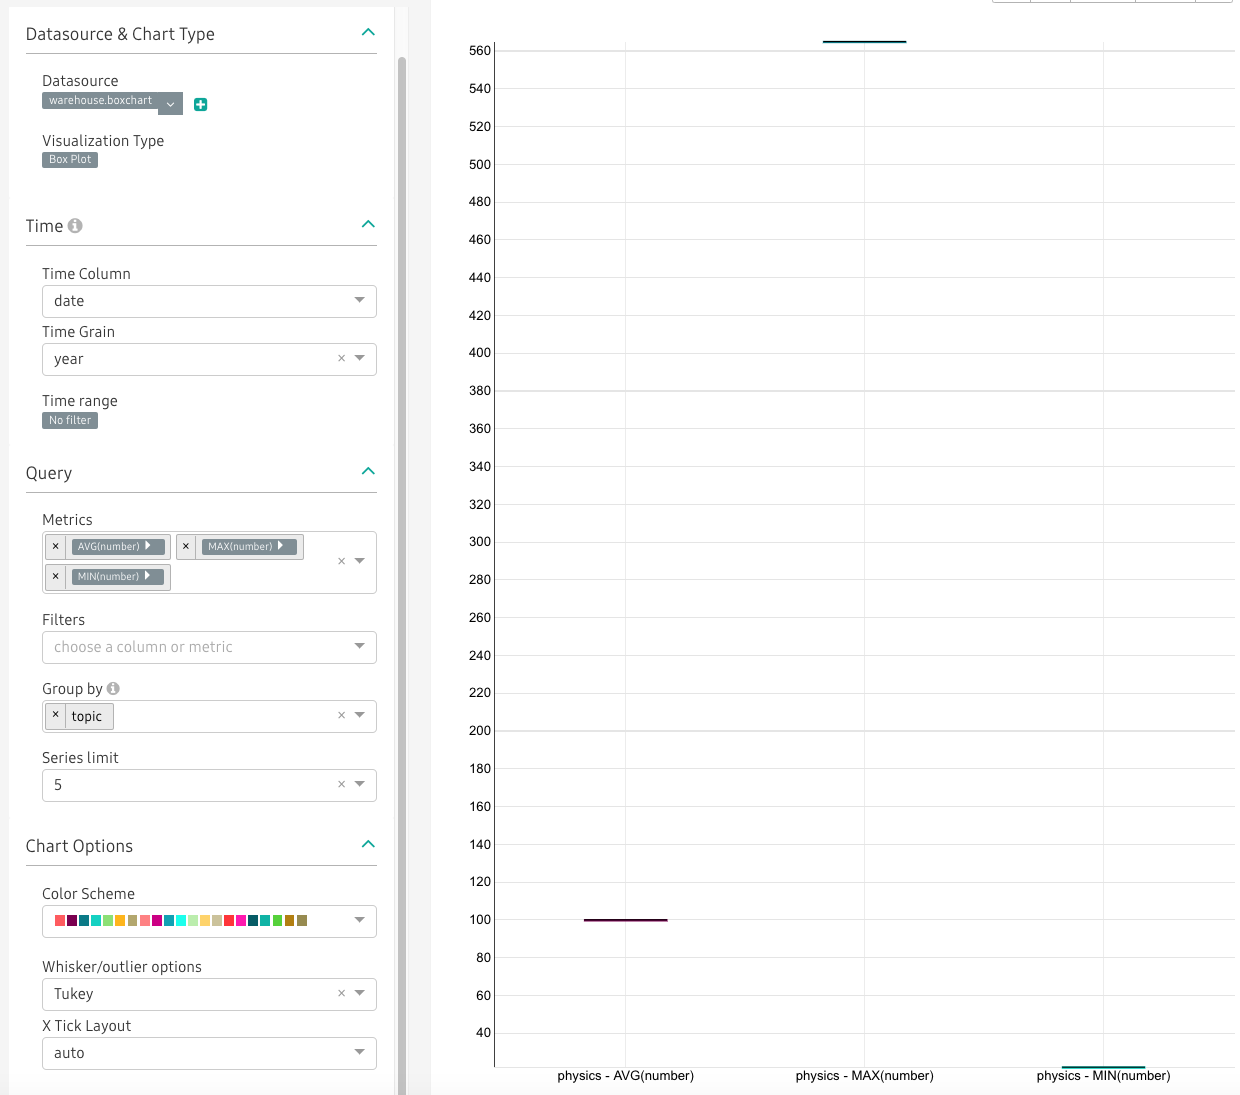Click the green add datasource plus icon
Viewport: 1240px width, 1095px height.
click(x=200, y=104)
